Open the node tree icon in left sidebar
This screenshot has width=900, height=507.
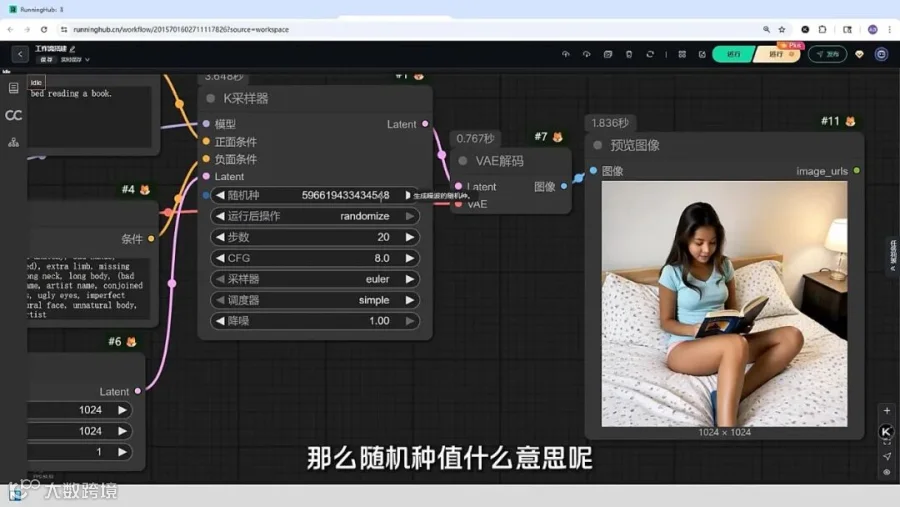(x=13, y=142)
